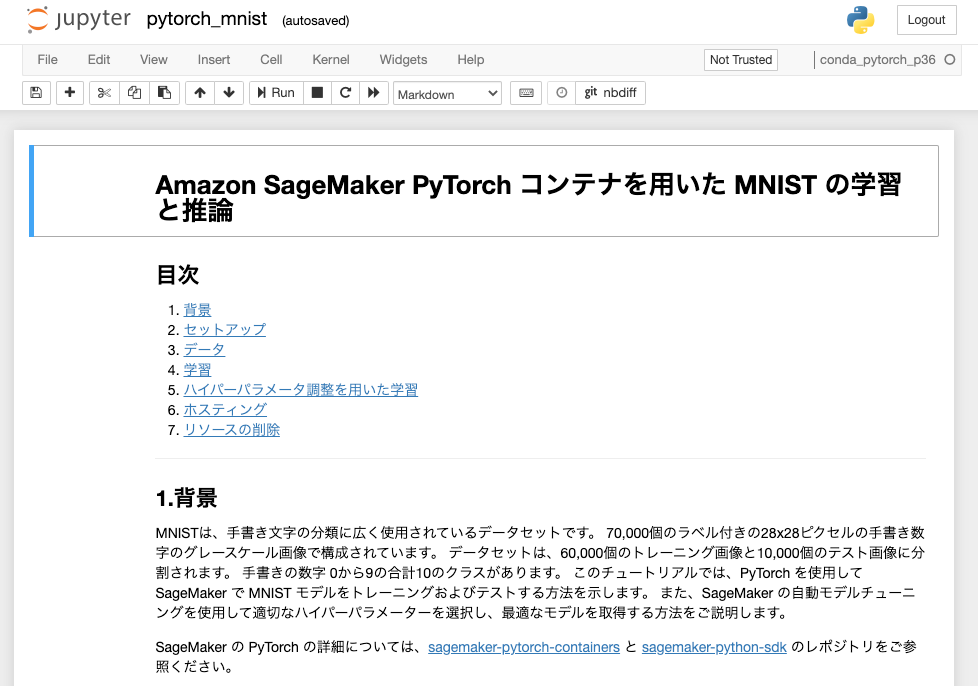The width and height of the screenshot is (978, 686).
Task: Click the 1.背景 heading
Action: (186, 498)
